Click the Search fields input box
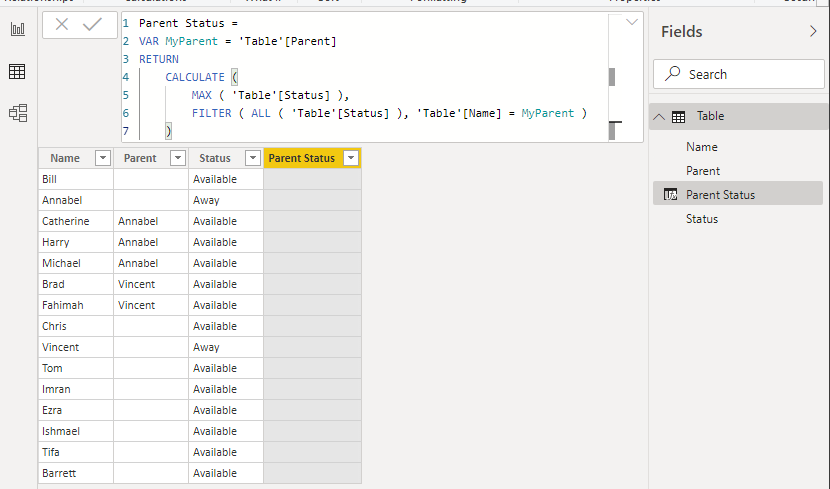This screenshot has width=830, height=489. (739, 74)
